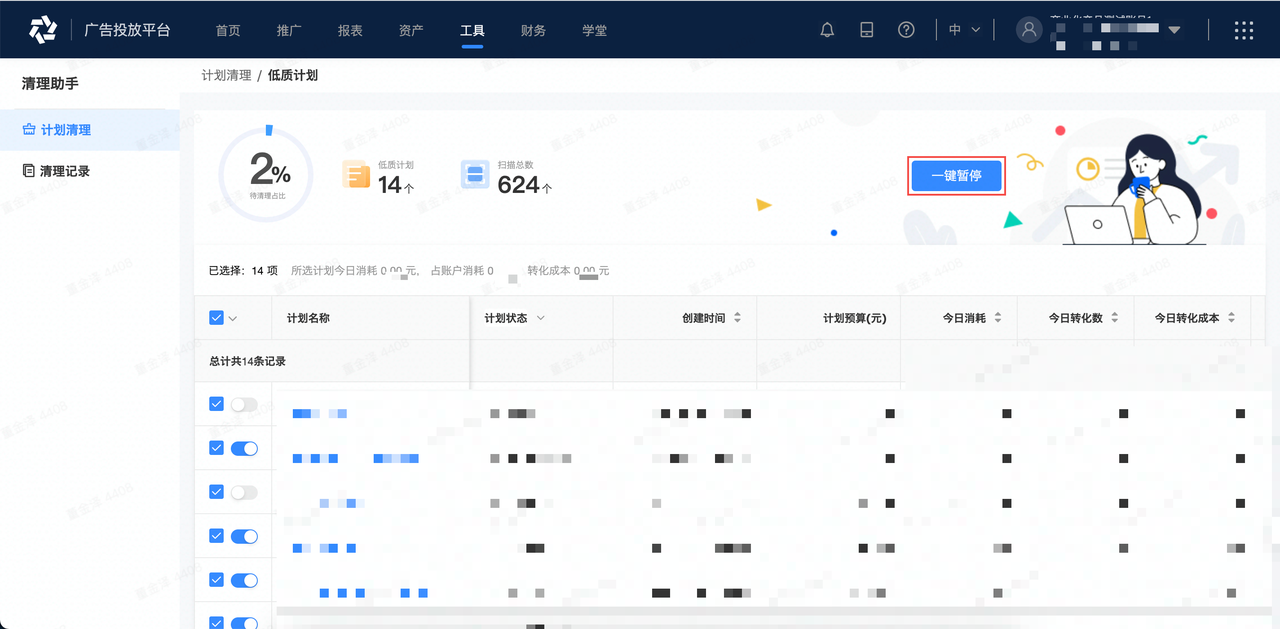Switch to the 报表 menu tab
Screen dimensions: 1280x629
349,30
